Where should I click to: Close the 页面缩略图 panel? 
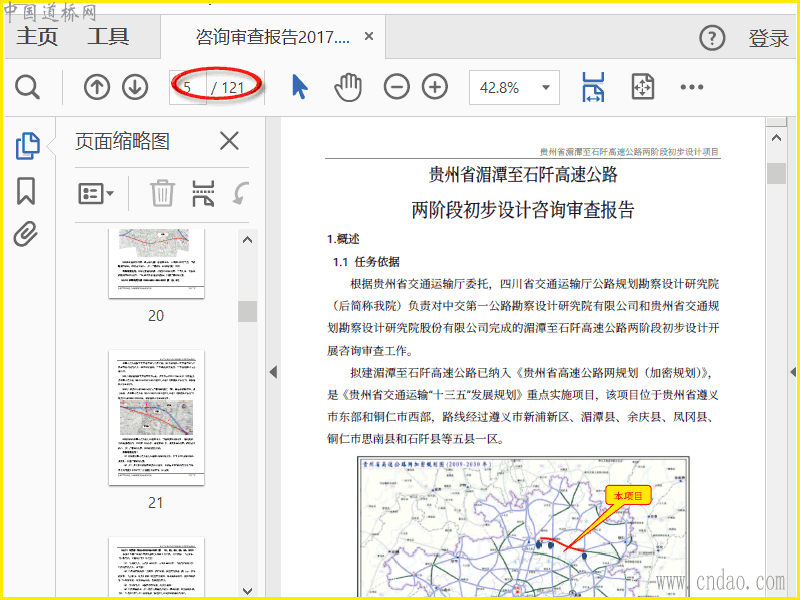[229, 141]
